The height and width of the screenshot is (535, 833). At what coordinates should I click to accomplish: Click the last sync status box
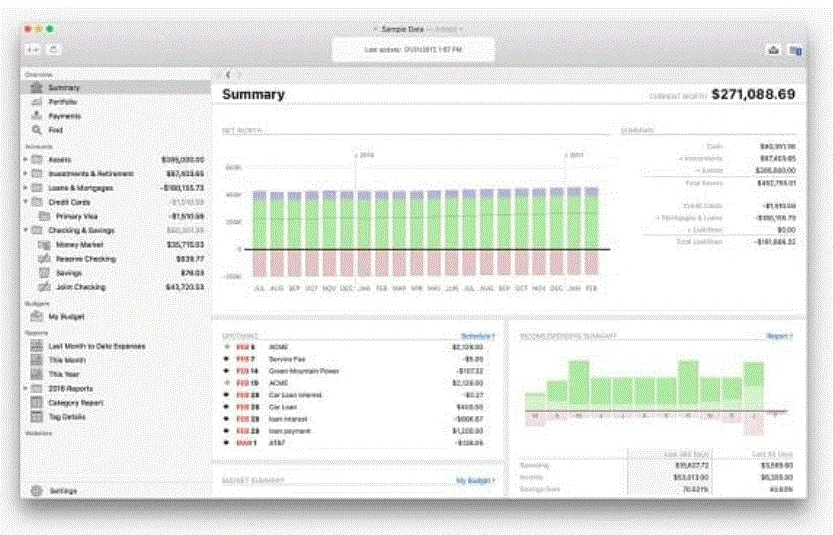(x=413, y=49)
